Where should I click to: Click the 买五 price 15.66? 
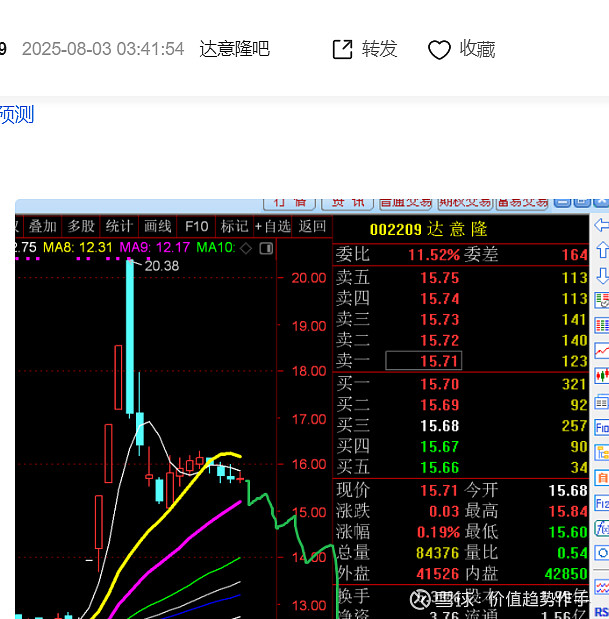point(439,468)
